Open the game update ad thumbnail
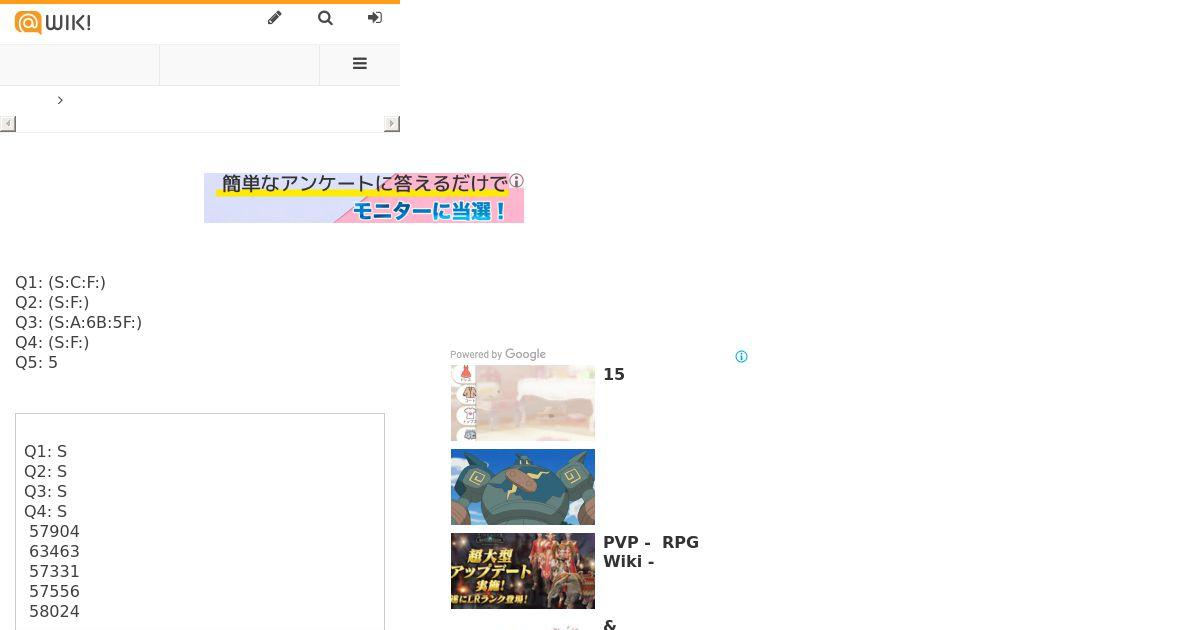This screenshot has height=630, width=1200. click(523, 571)
